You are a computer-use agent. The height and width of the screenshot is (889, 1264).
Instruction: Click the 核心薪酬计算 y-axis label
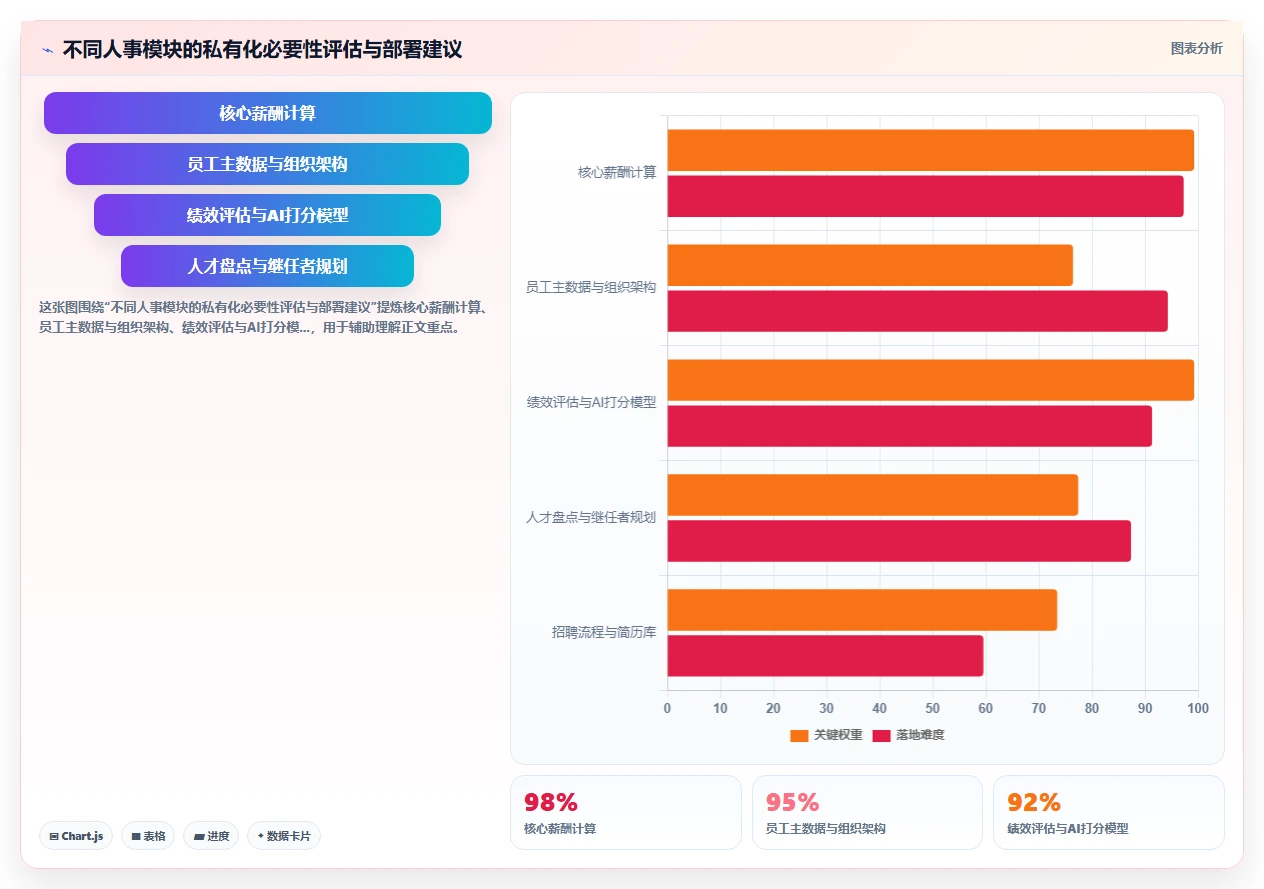click(617, 172)
